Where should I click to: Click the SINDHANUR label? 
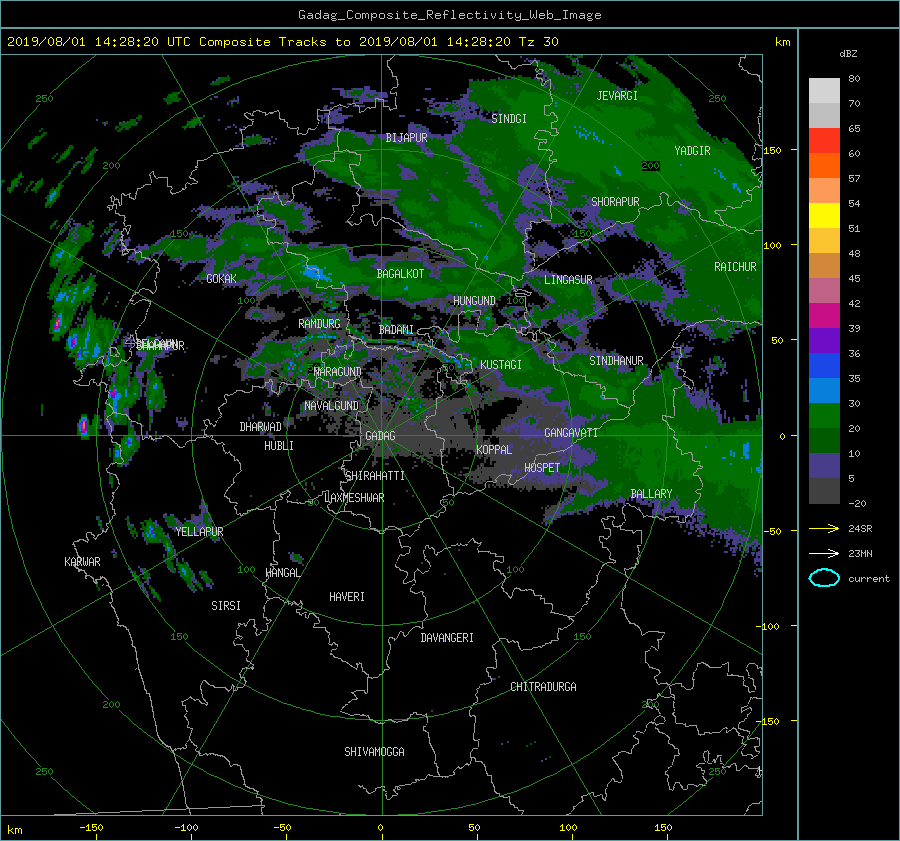pyautogui.click(x=616, y=361)
